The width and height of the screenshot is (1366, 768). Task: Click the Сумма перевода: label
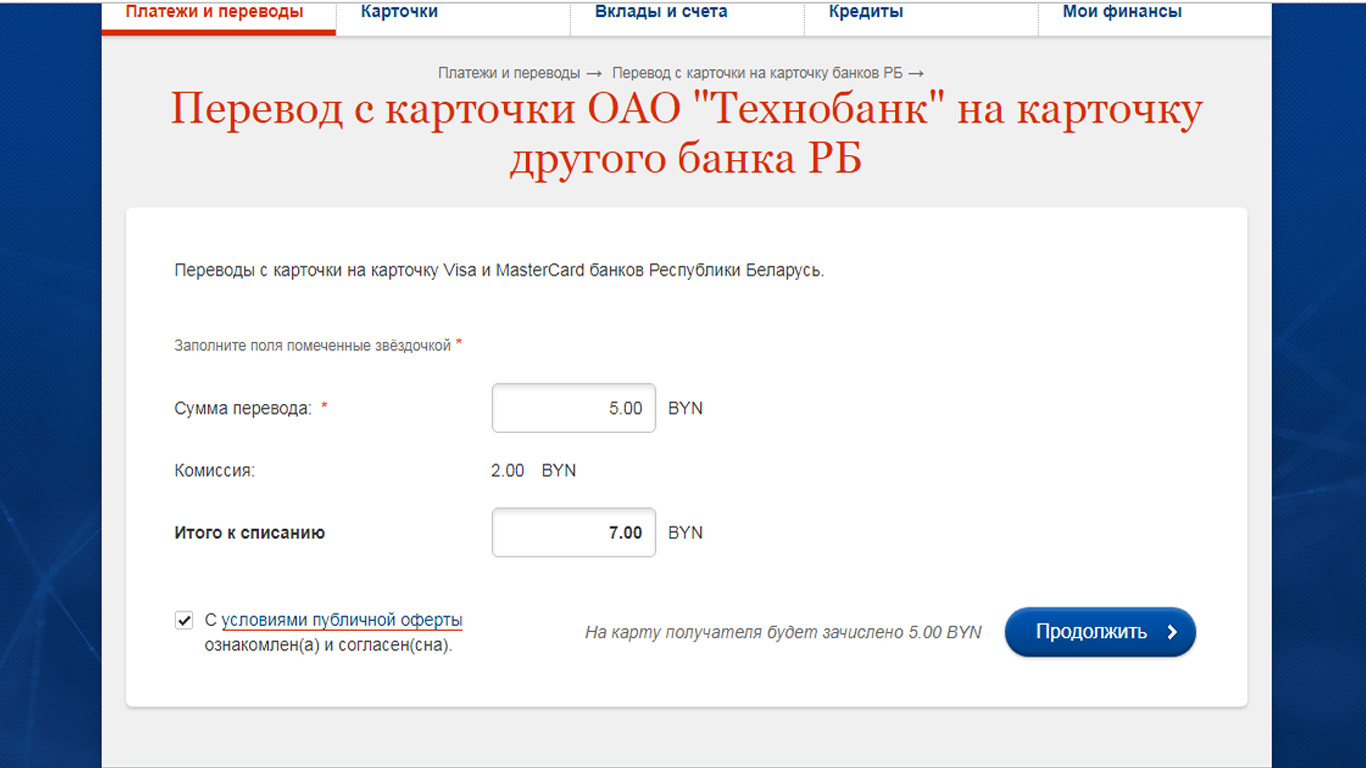(243, 408)
